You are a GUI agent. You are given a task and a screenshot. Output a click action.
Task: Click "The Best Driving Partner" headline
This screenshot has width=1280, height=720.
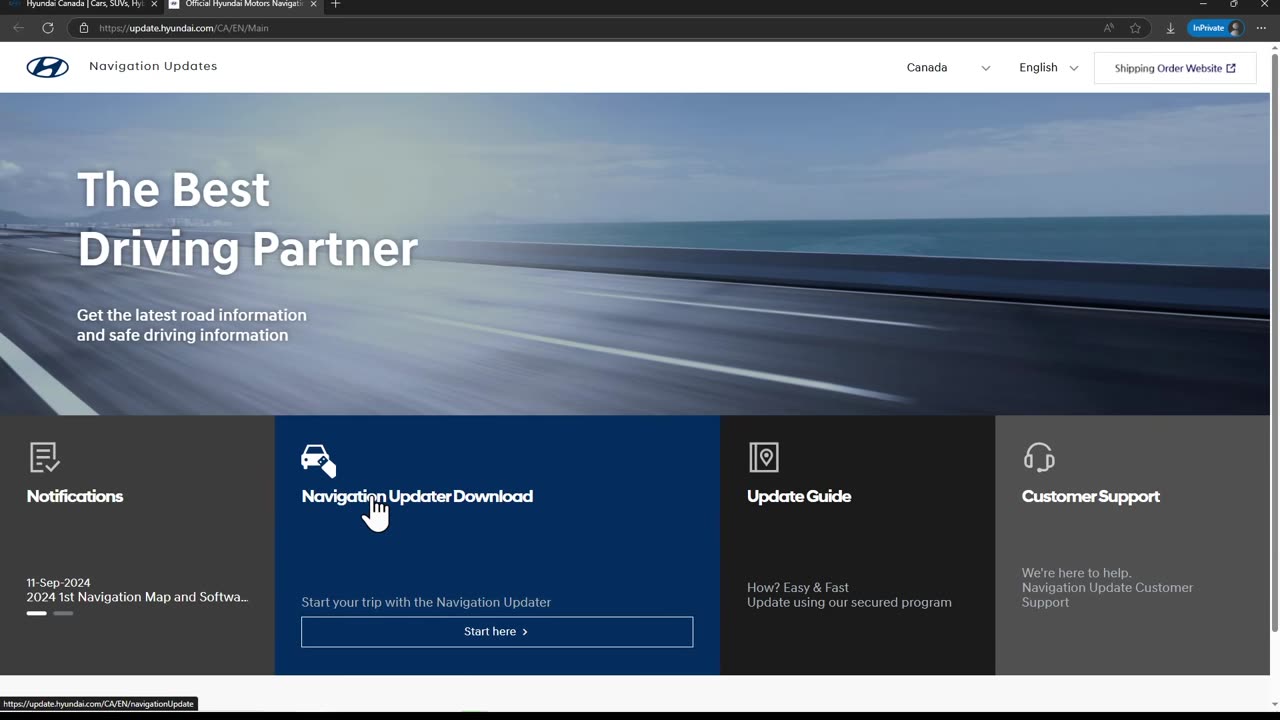[x=247, y=219]
